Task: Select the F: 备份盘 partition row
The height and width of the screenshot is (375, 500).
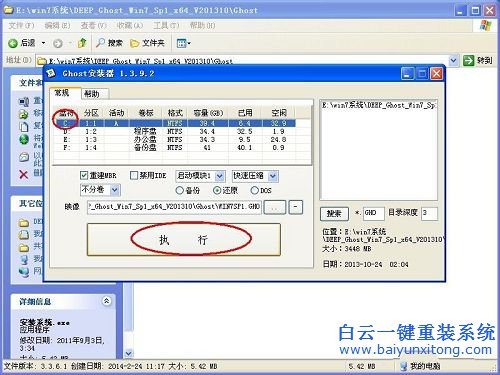Action: click(x=175, y=147)
